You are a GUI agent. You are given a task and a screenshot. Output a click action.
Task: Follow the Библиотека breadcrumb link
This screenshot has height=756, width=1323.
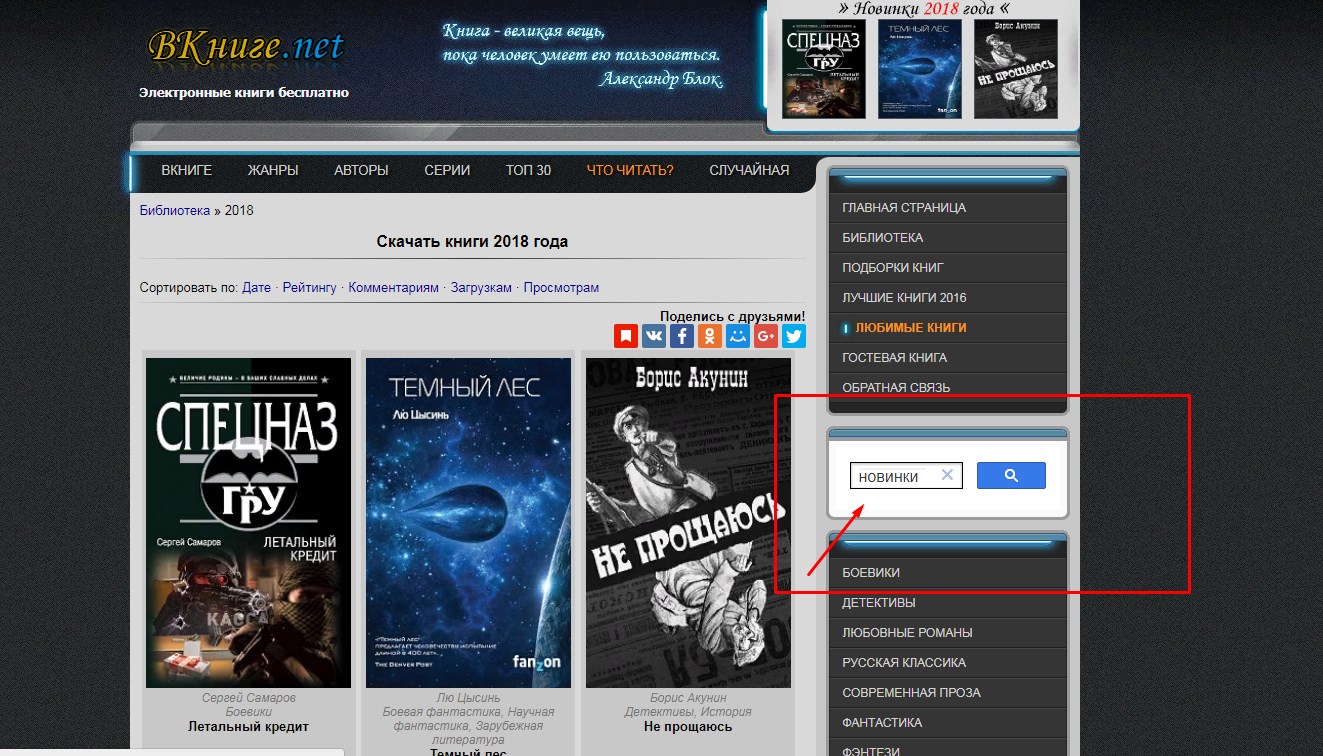tap(175, 211)
